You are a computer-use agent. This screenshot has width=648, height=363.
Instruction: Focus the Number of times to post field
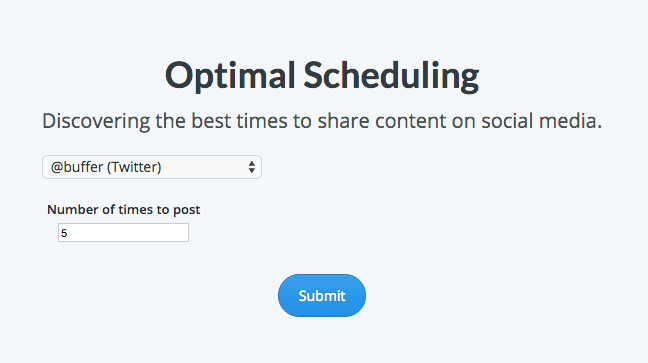point(123,232)
